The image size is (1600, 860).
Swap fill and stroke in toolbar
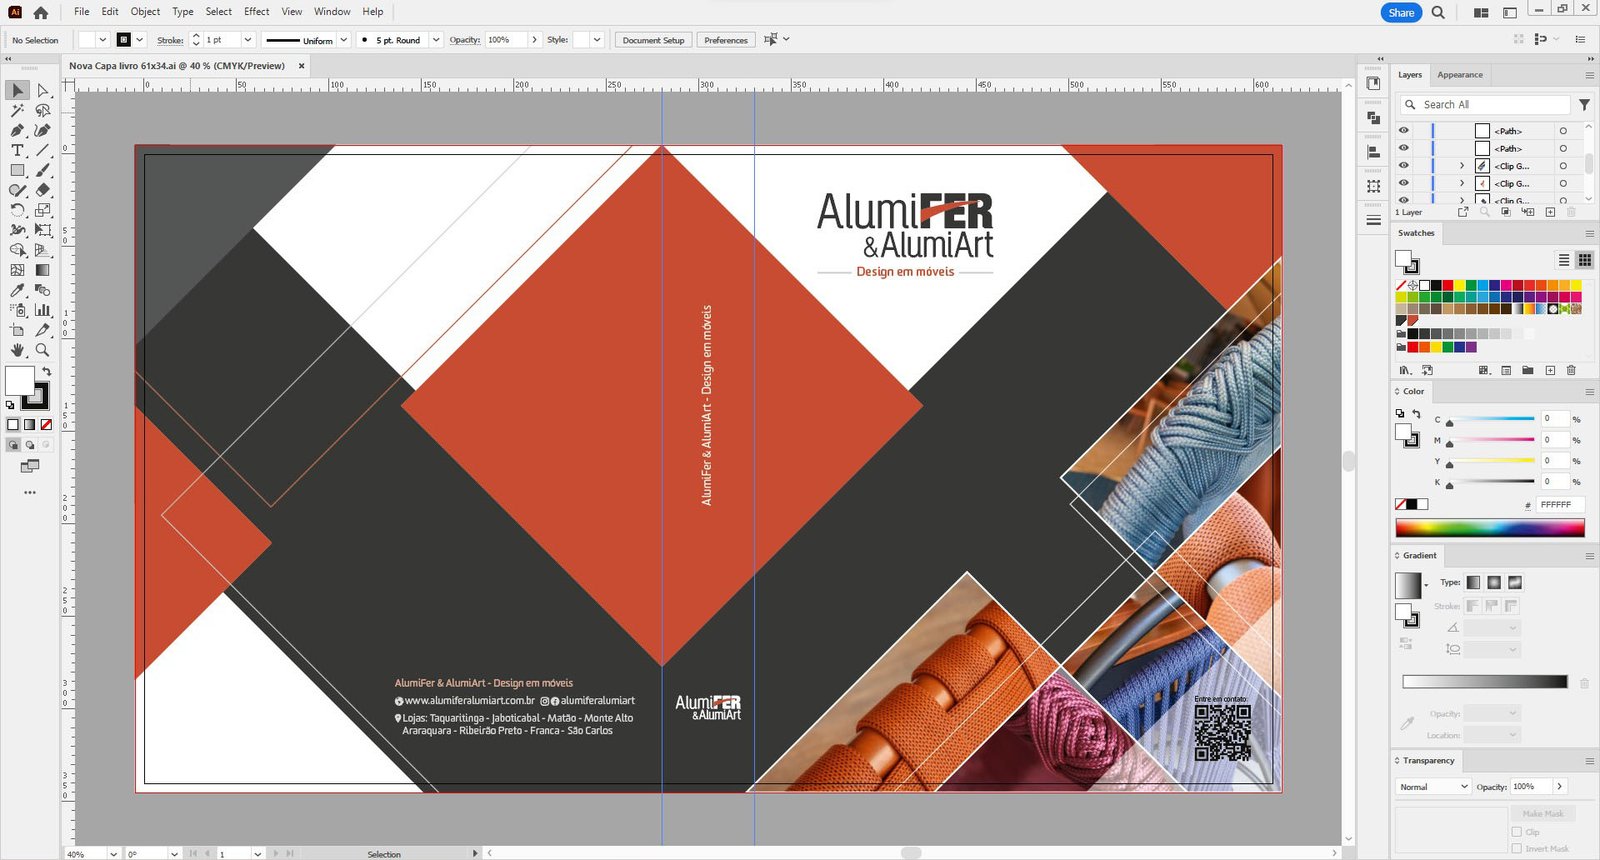(x=46, y=372)
